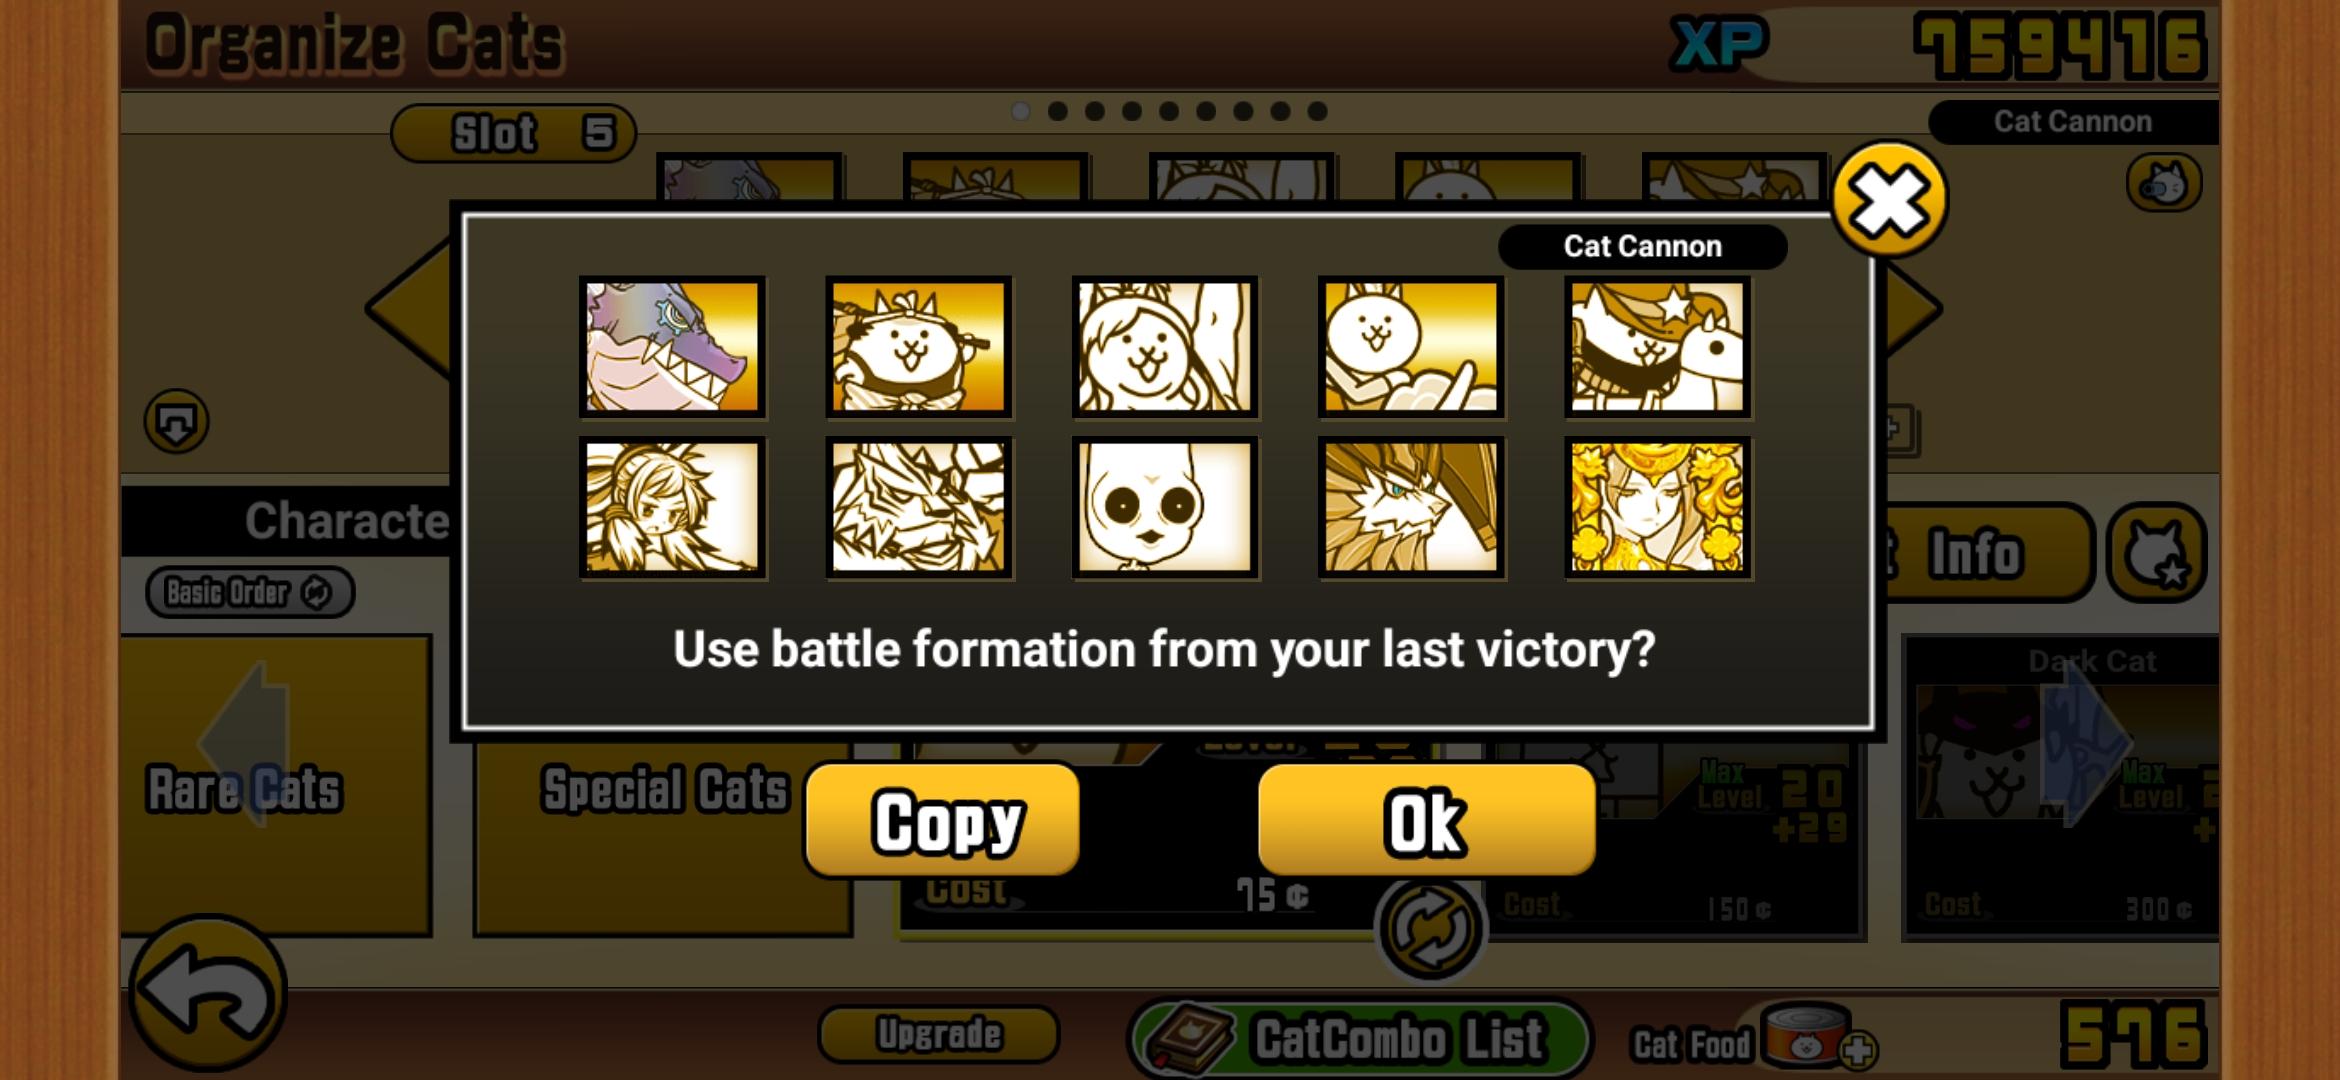Select the first lineup page dot
The width and height of the screenshot is (2340, 1080).
(x=1020, y=111)
